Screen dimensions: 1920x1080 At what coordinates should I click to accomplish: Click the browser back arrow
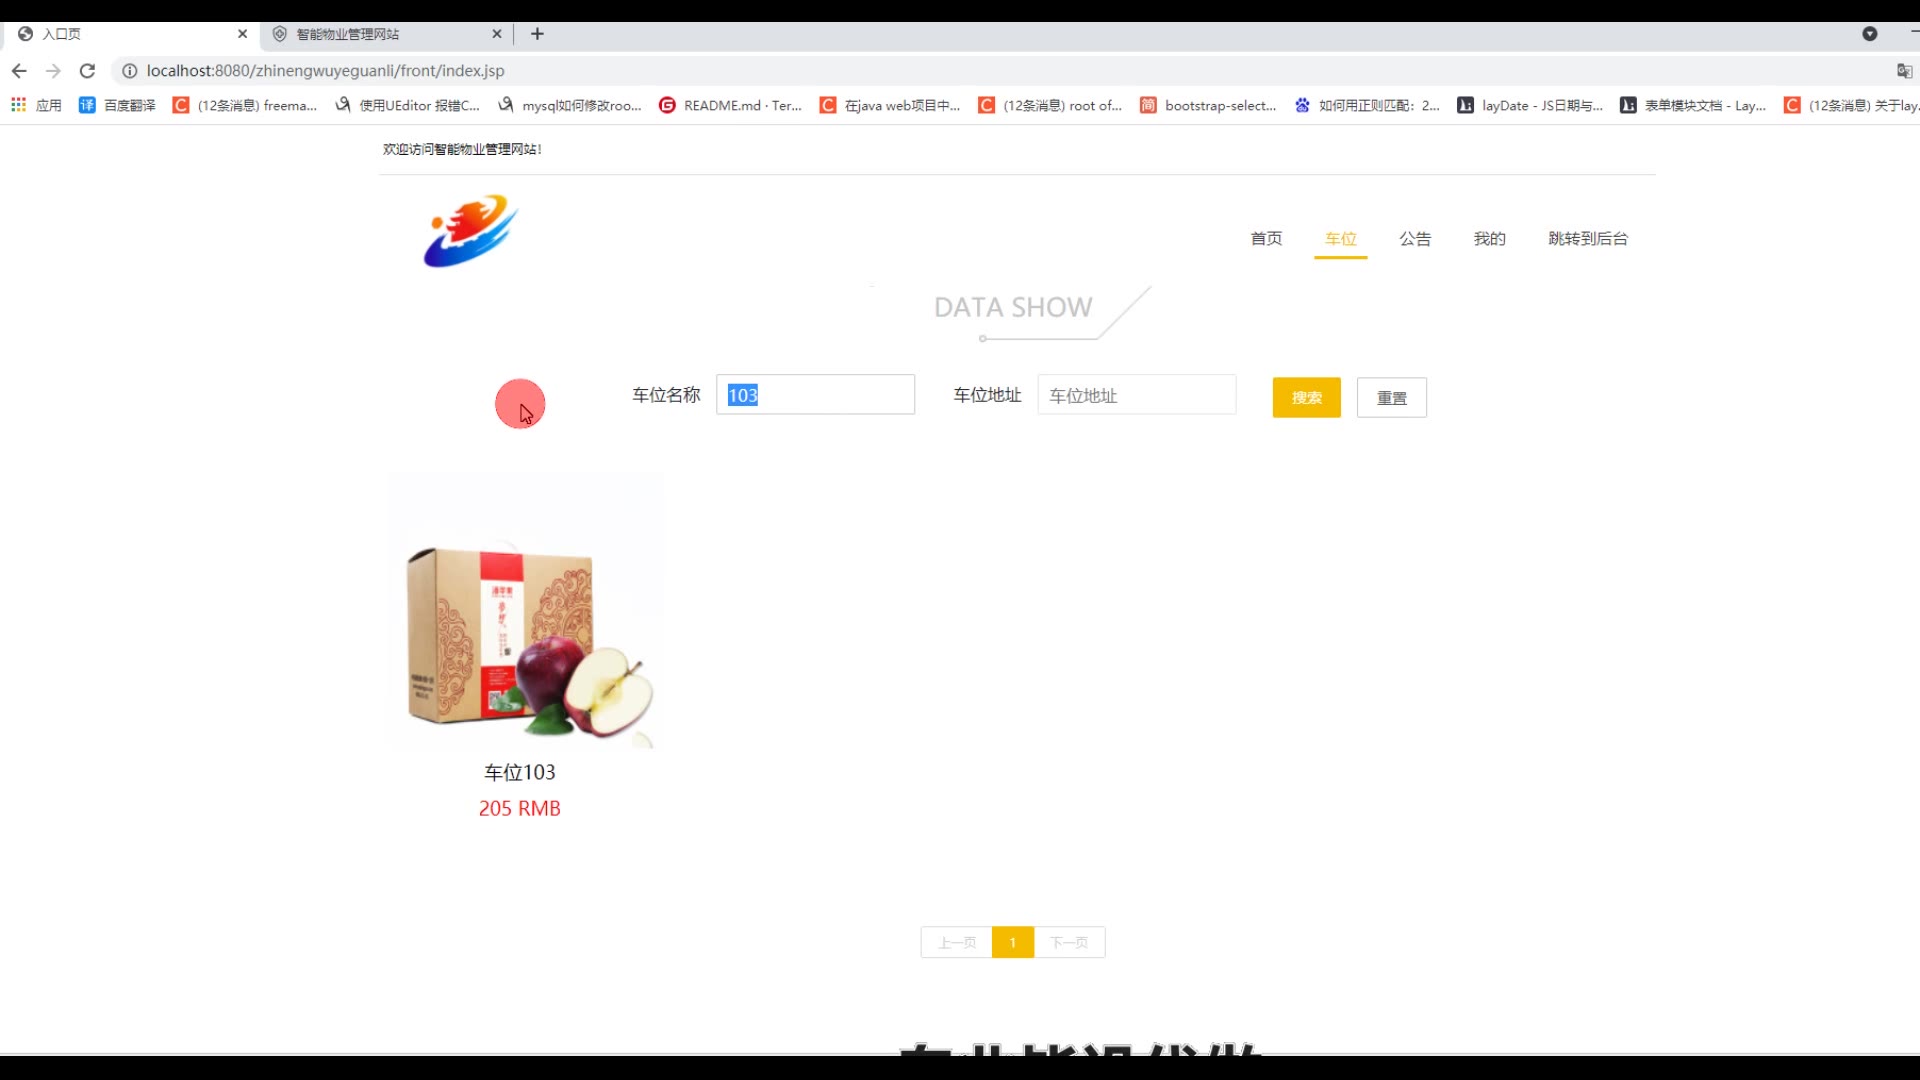tap(19, 71)
